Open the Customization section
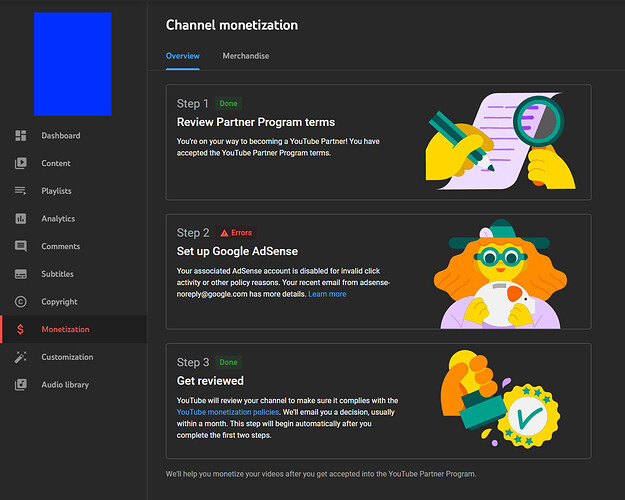This screenshot has height=500, width=625. tap(74, 357)
